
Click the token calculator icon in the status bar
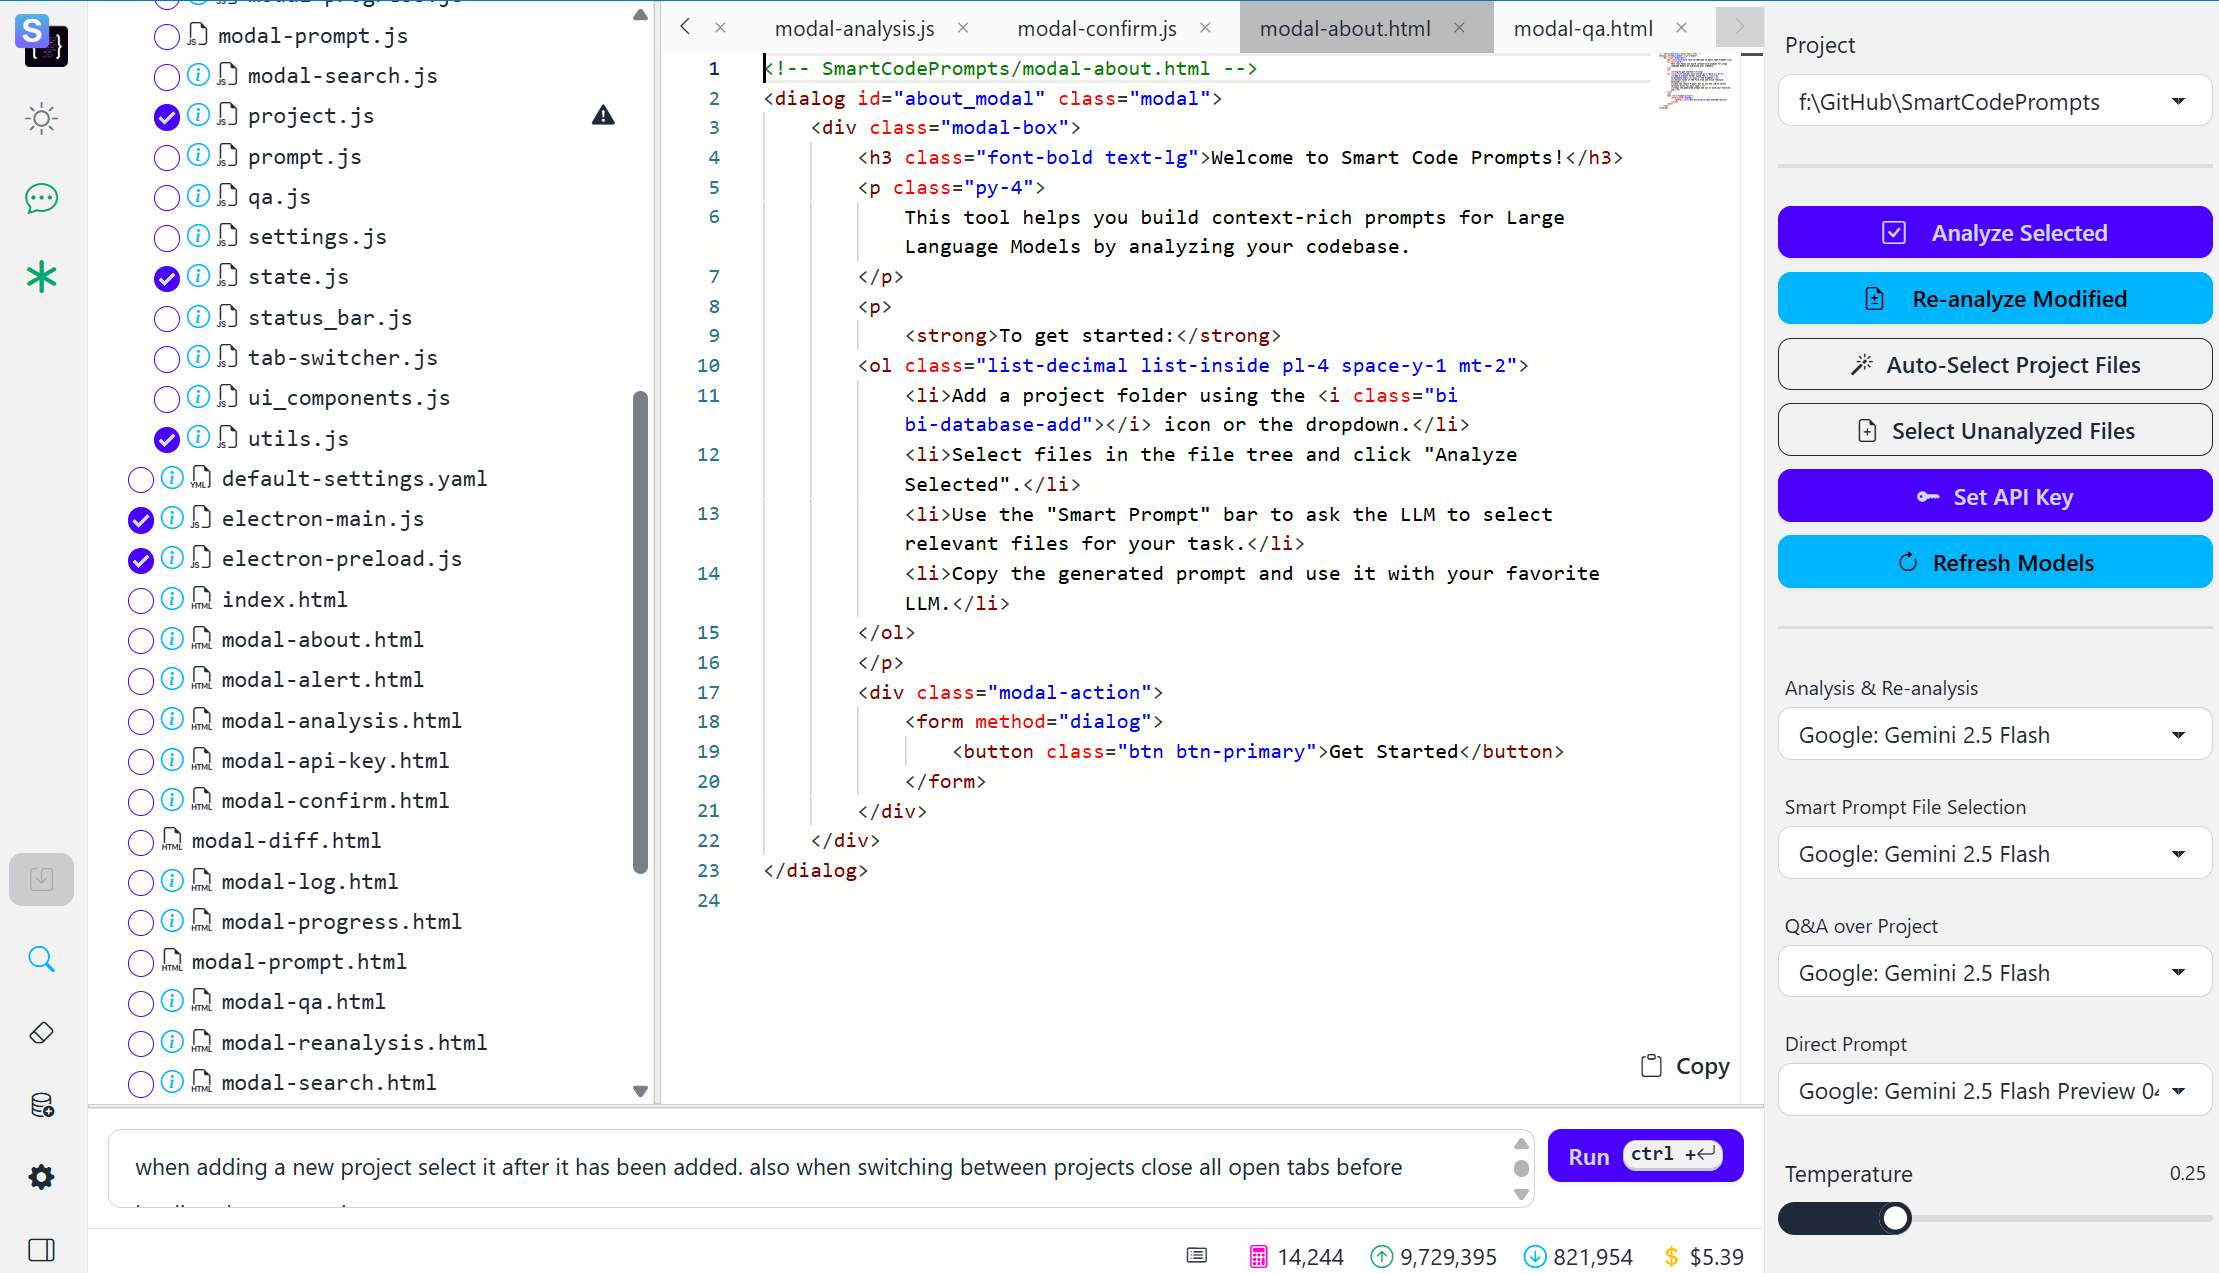tap(1257, 1255)
